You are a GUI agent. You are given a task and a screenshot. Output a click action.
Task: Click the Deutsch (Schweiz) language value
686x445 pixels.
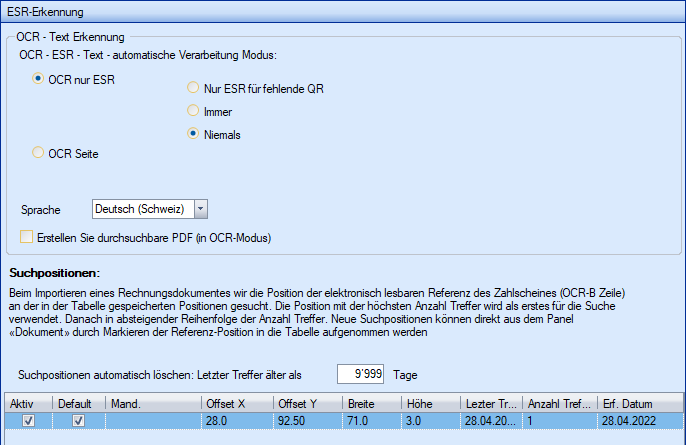[144, 209]
